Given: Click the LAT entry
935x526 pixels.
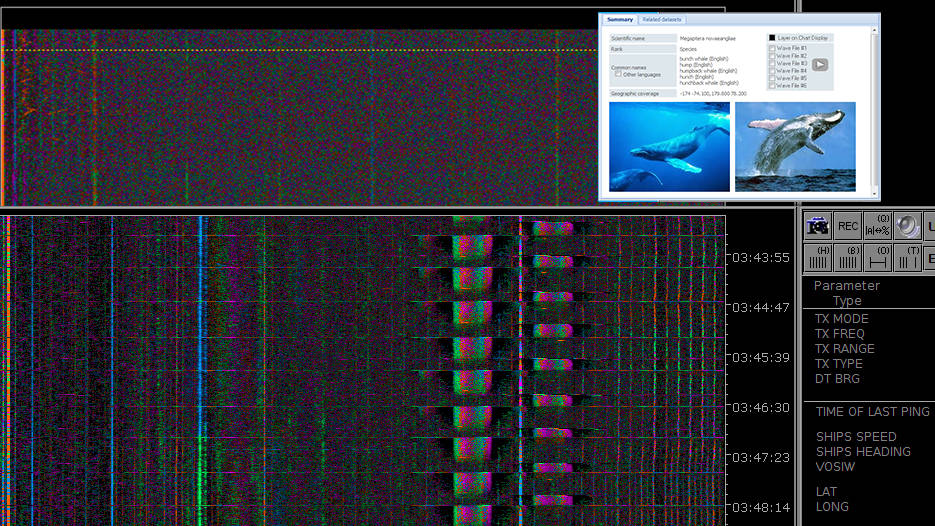Looking at the screenshot, I should [826, 492].
